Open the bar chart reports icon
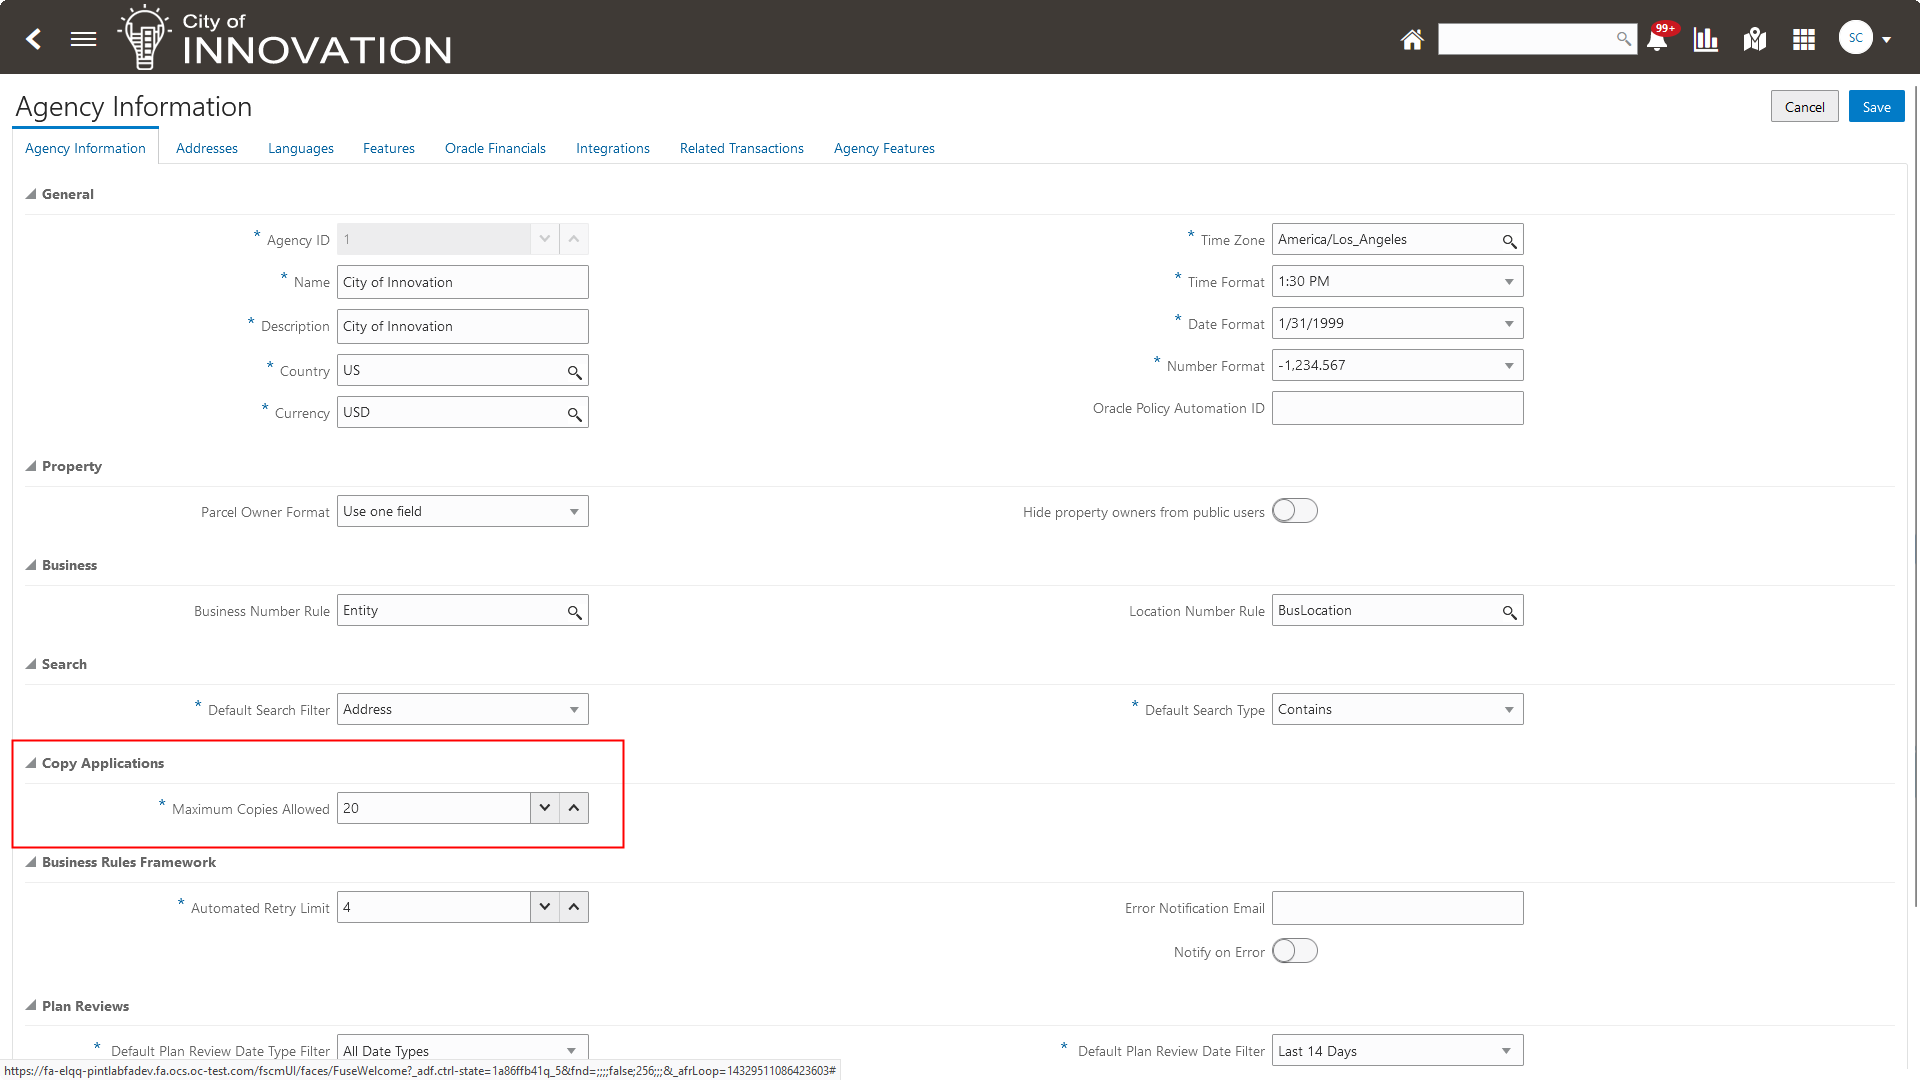 pyautogui.click(x=1706, y=39)
